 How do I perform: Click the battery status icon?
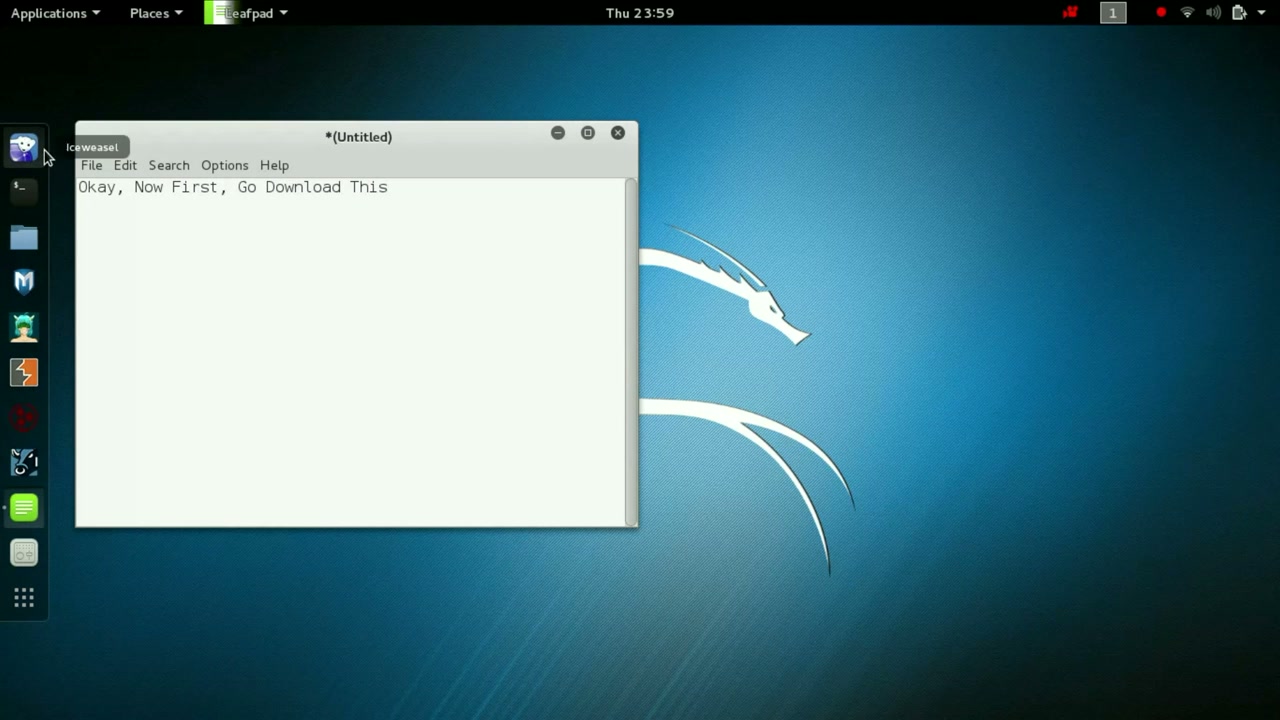point(1239,13)
